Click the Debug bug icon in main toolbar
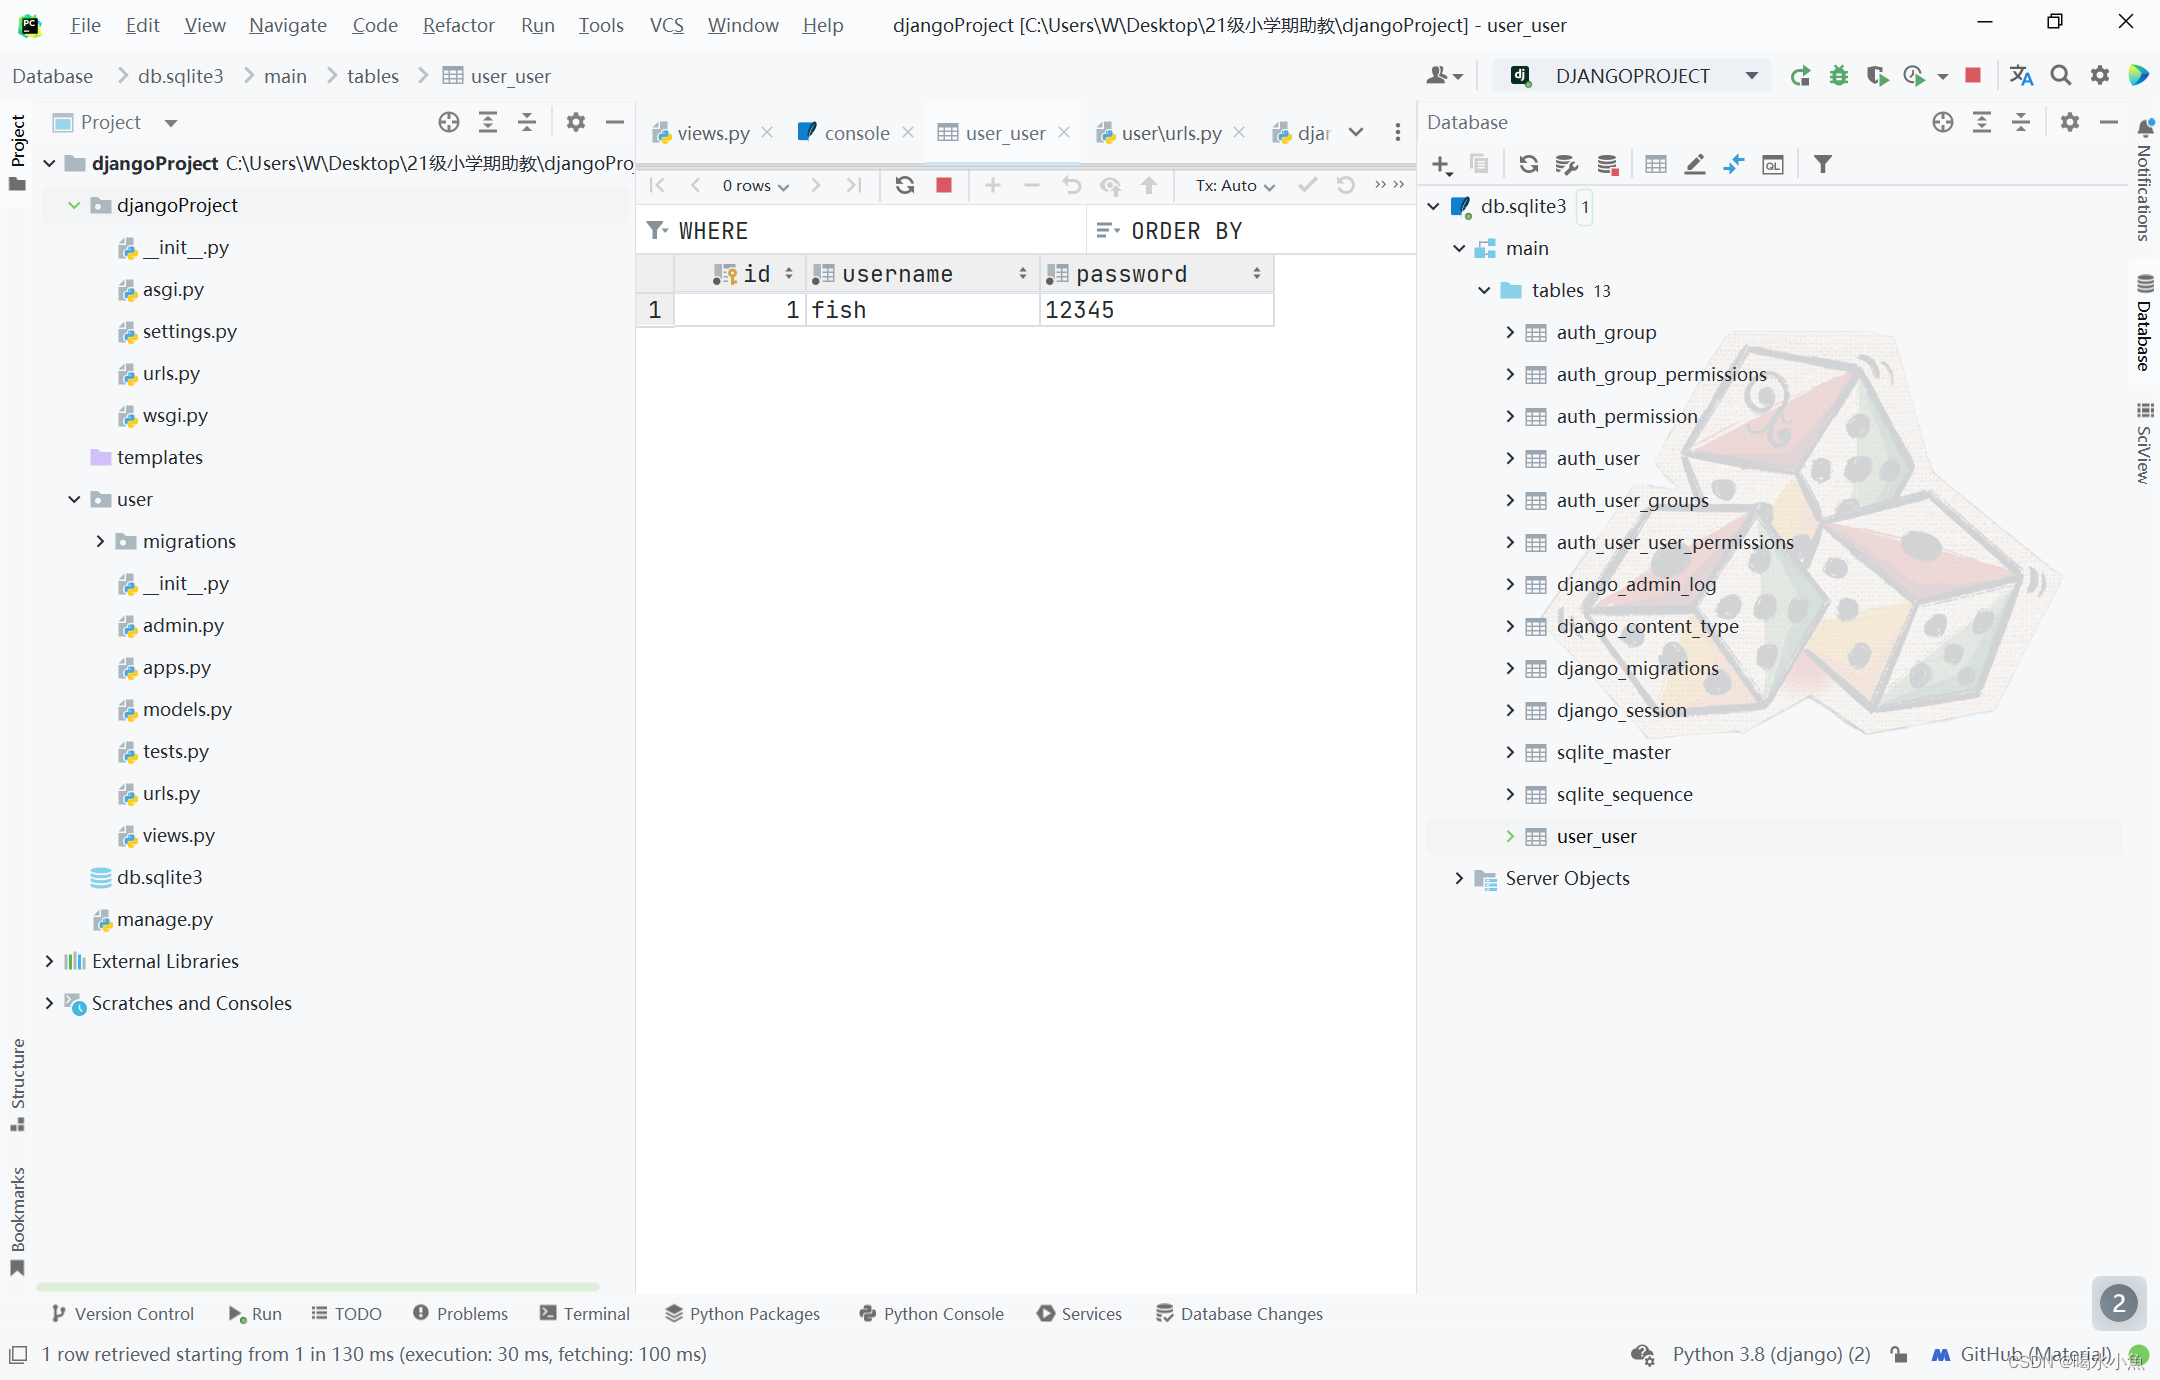Image resolution: width=2160 pixels, height=1380 pixels. click(x=1838, y=76)
